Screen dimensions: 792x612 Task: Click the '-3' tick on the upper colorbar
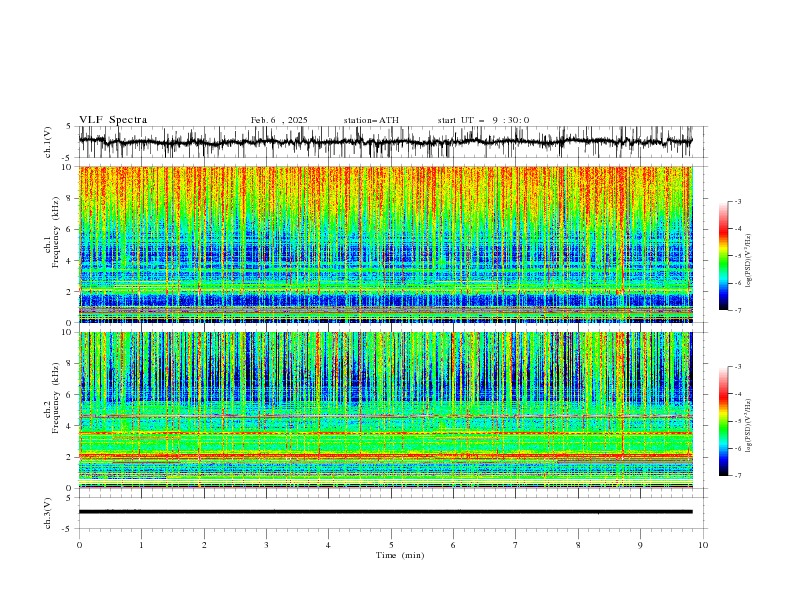coord(737,201)
